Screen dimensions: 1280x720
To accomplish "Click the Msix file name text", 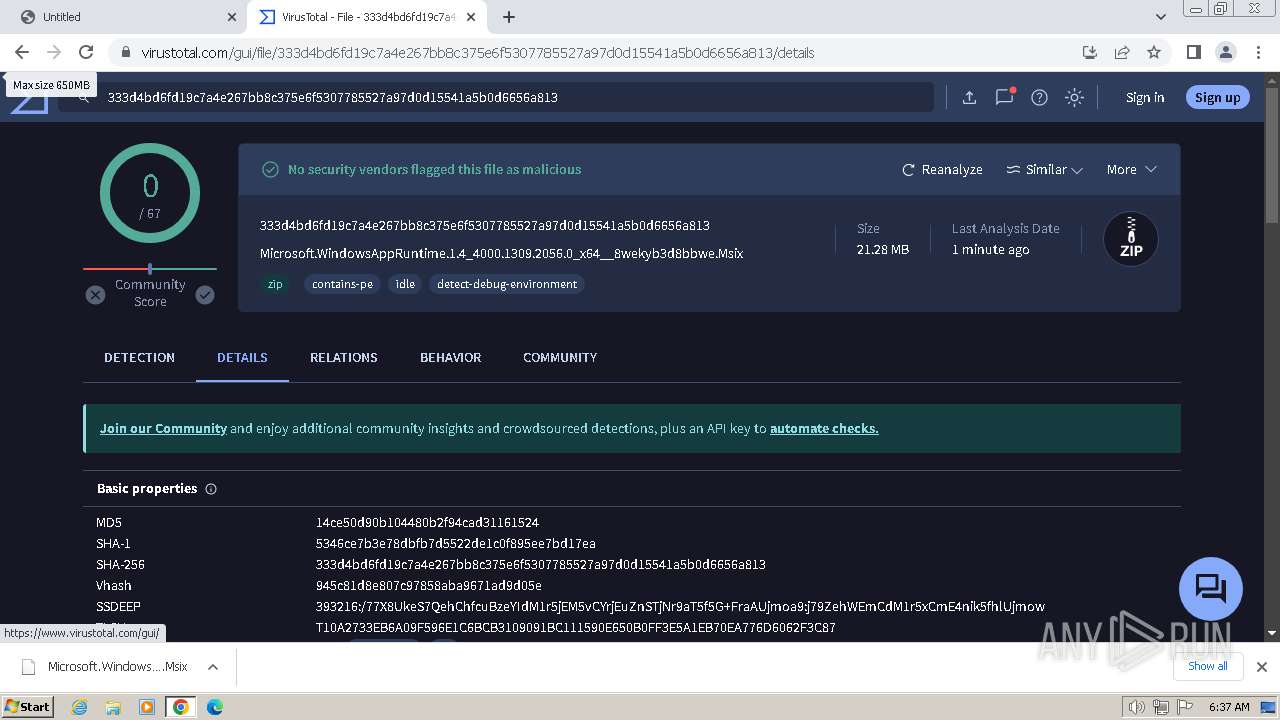I will coord(501,254).
